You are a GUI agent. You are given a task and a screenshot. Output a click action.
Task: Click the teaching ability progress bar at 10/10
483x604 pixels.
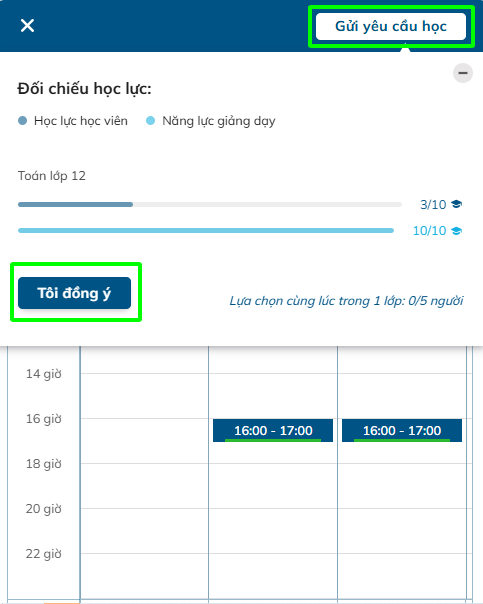tap(206, 230)
